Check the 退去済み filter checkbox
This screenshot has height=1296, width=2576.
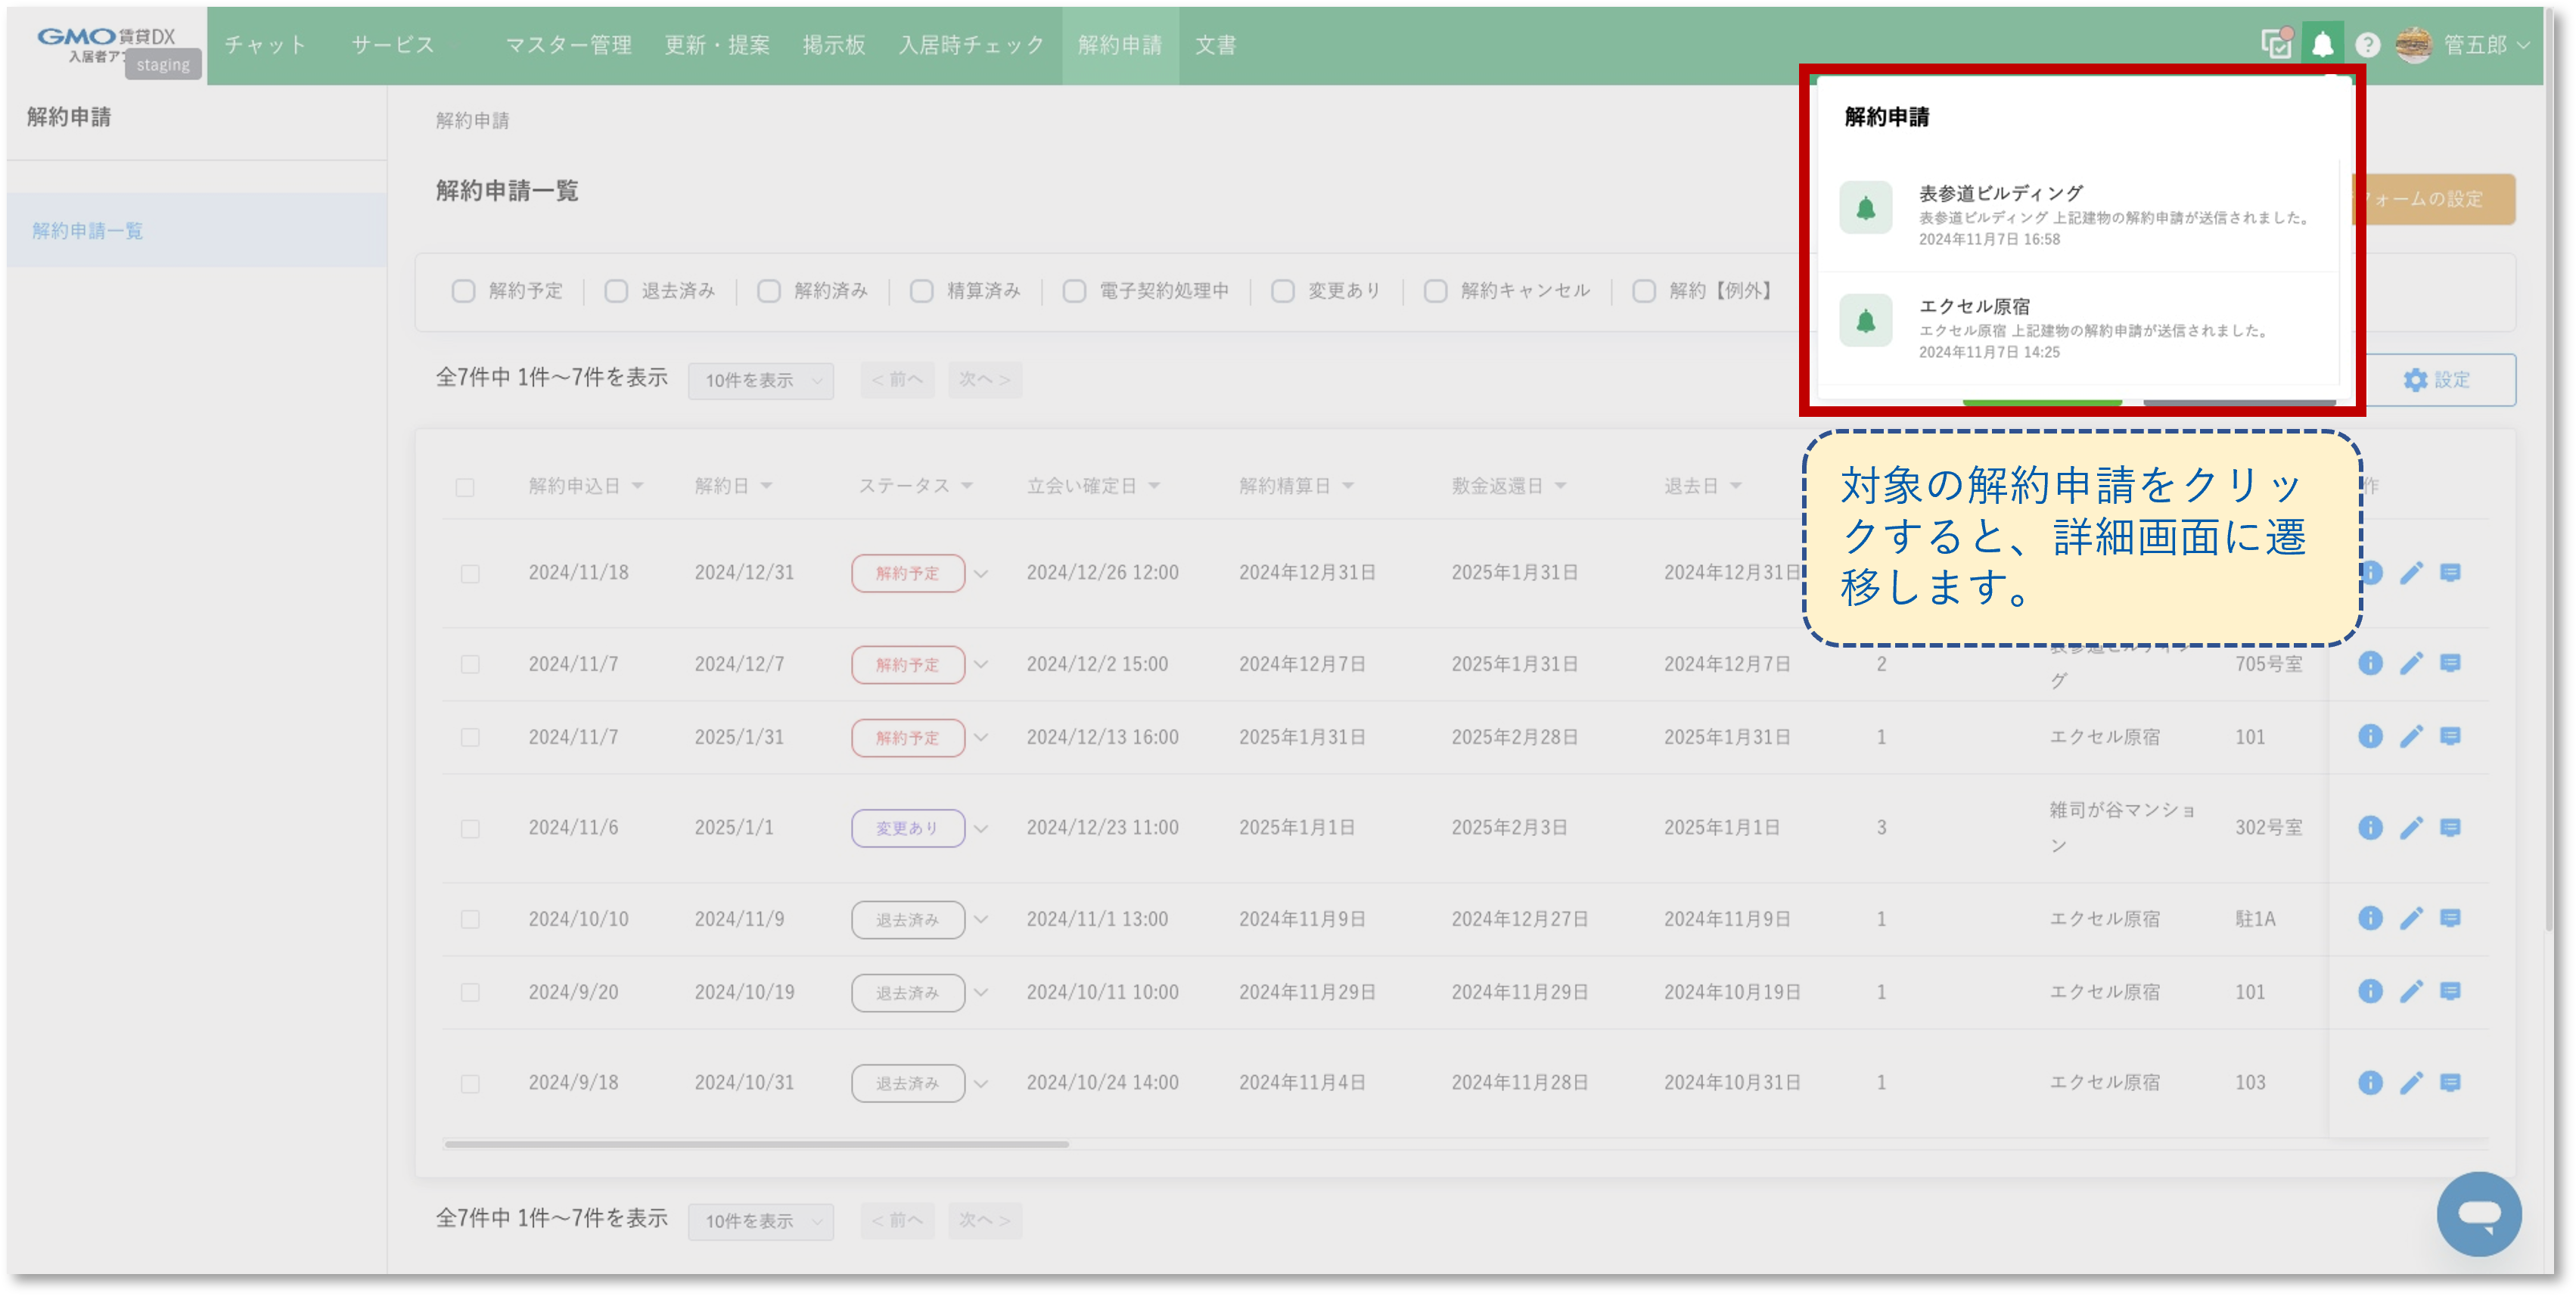click(616, 291)
